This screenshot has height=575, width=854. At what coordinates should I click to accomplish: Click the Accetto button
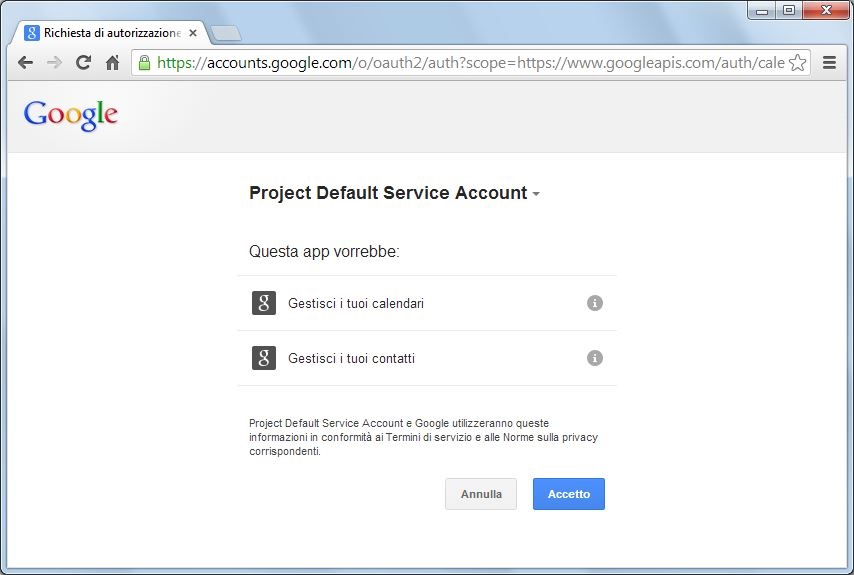(569, 494)
